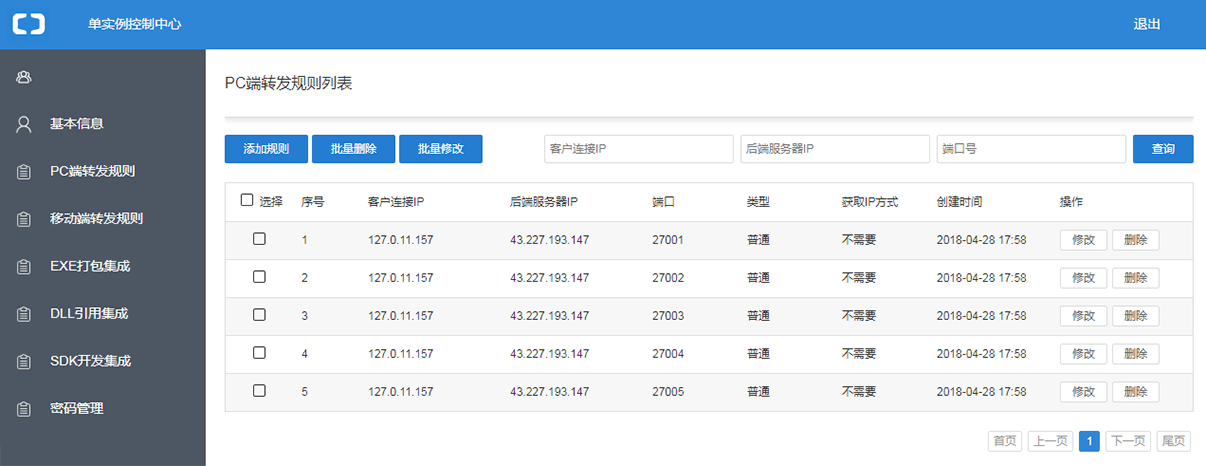1206x466 pixels.
Task: Open SDK开发集成 in the sidebar menu
Action: (90, 361)
